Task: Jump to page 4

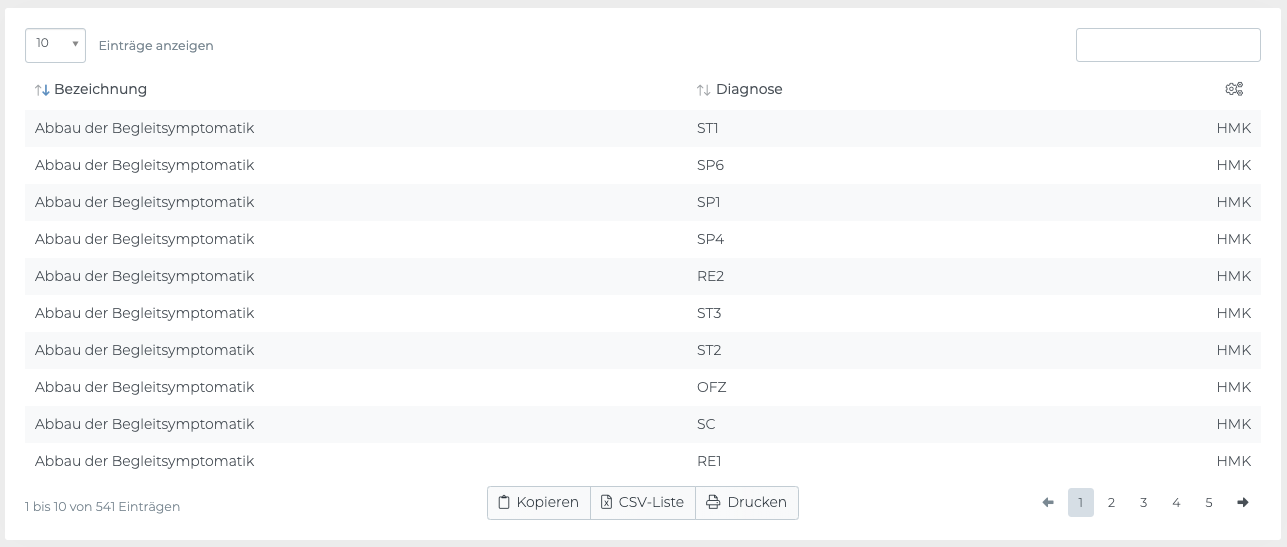Action: pos(1176,502)
